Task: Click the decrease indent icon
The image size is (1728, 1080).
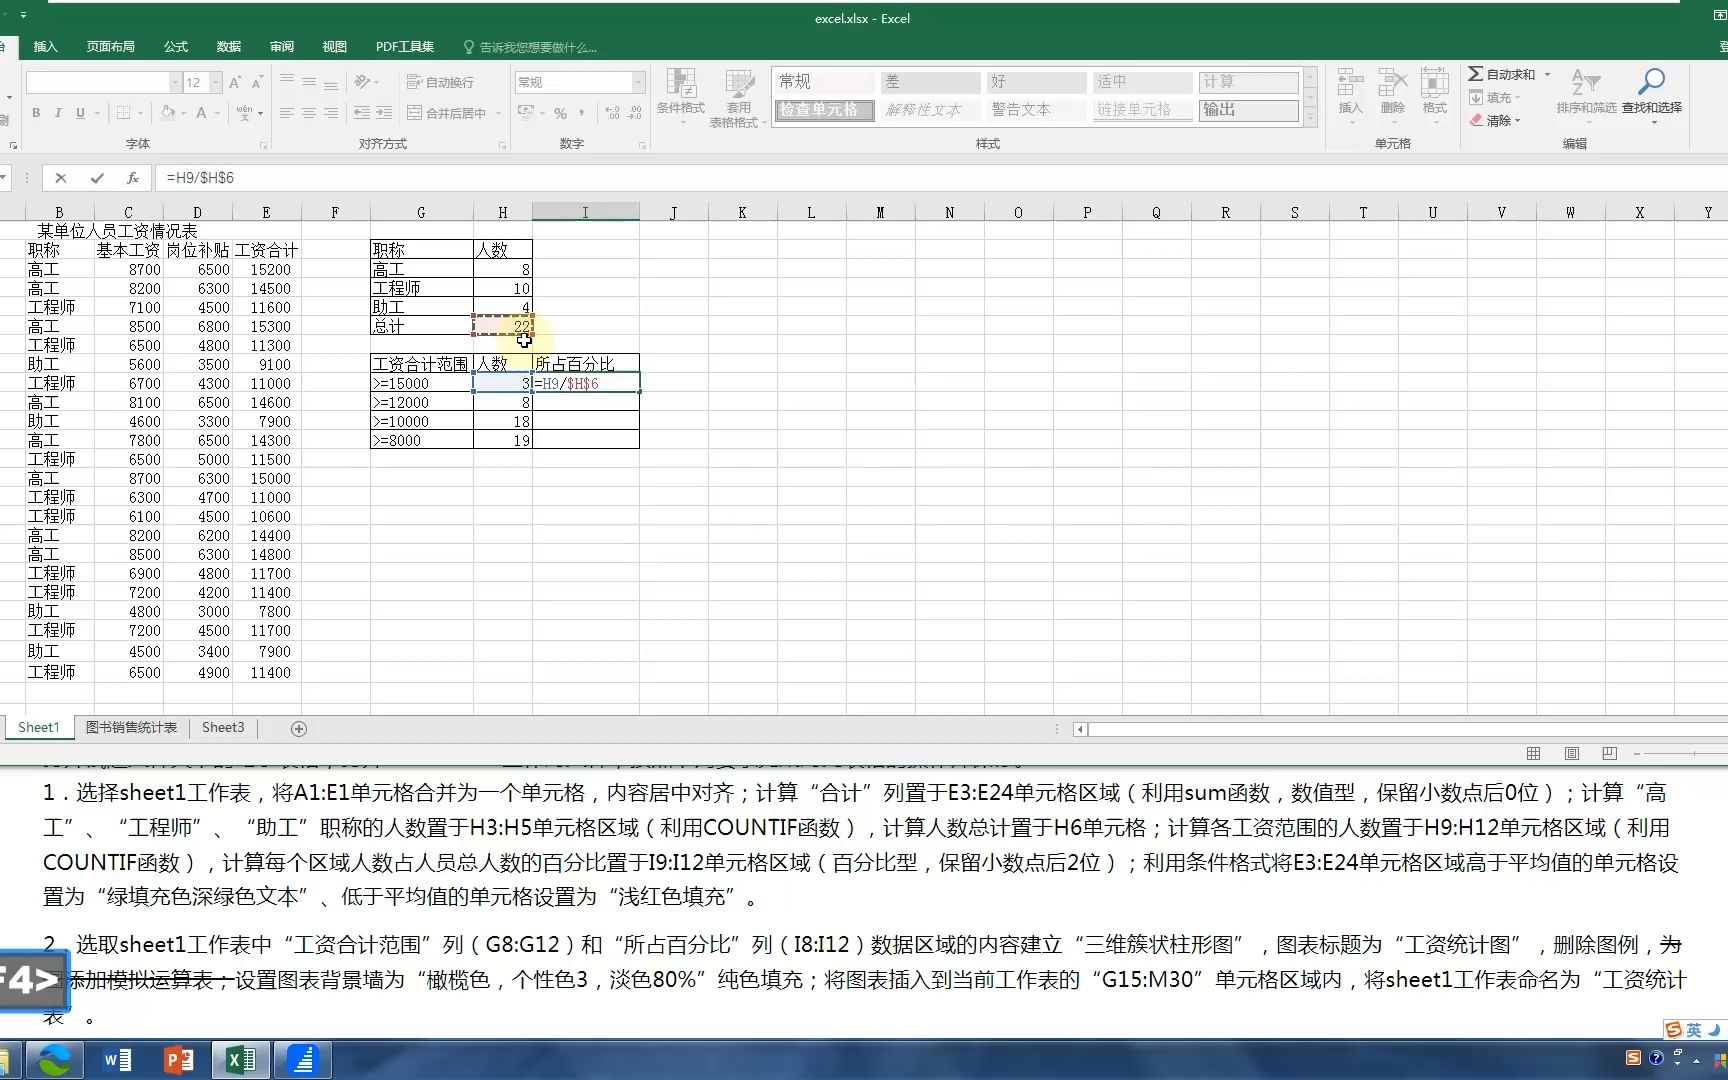Action: click(x=362, y=113)
